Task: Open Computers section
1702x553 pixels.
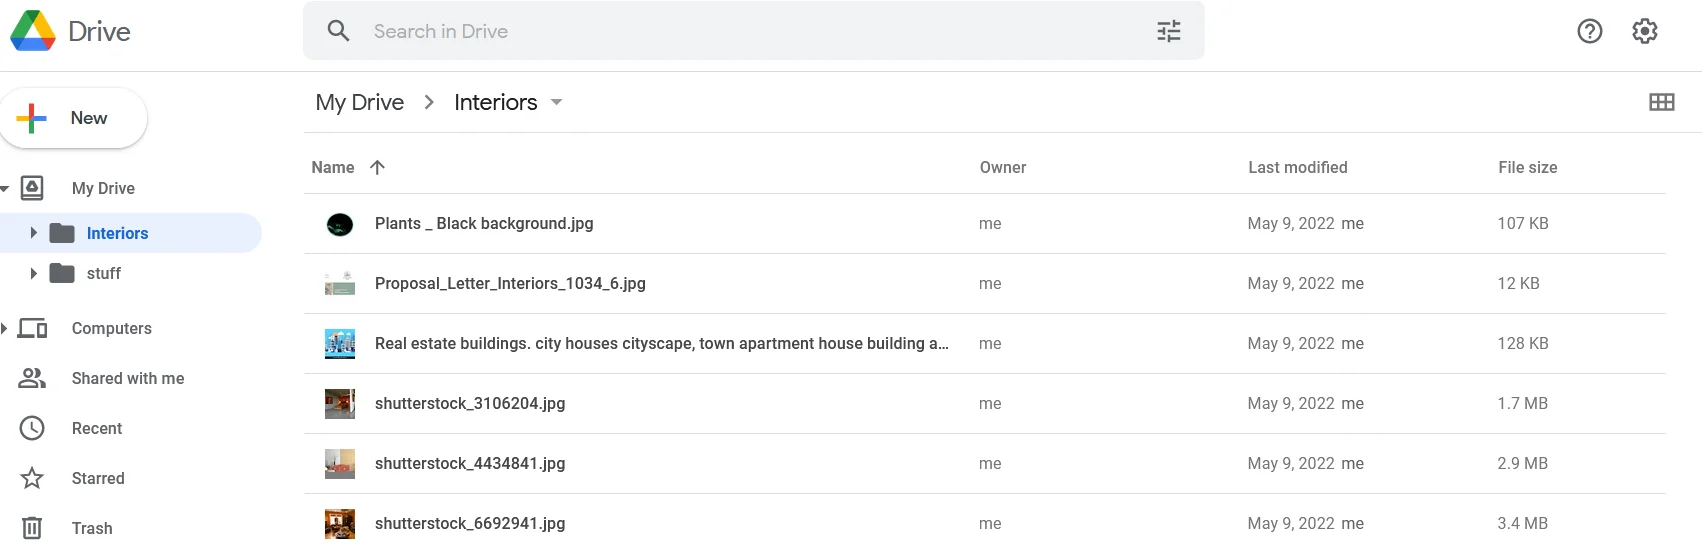Action: tap(112, 328)
